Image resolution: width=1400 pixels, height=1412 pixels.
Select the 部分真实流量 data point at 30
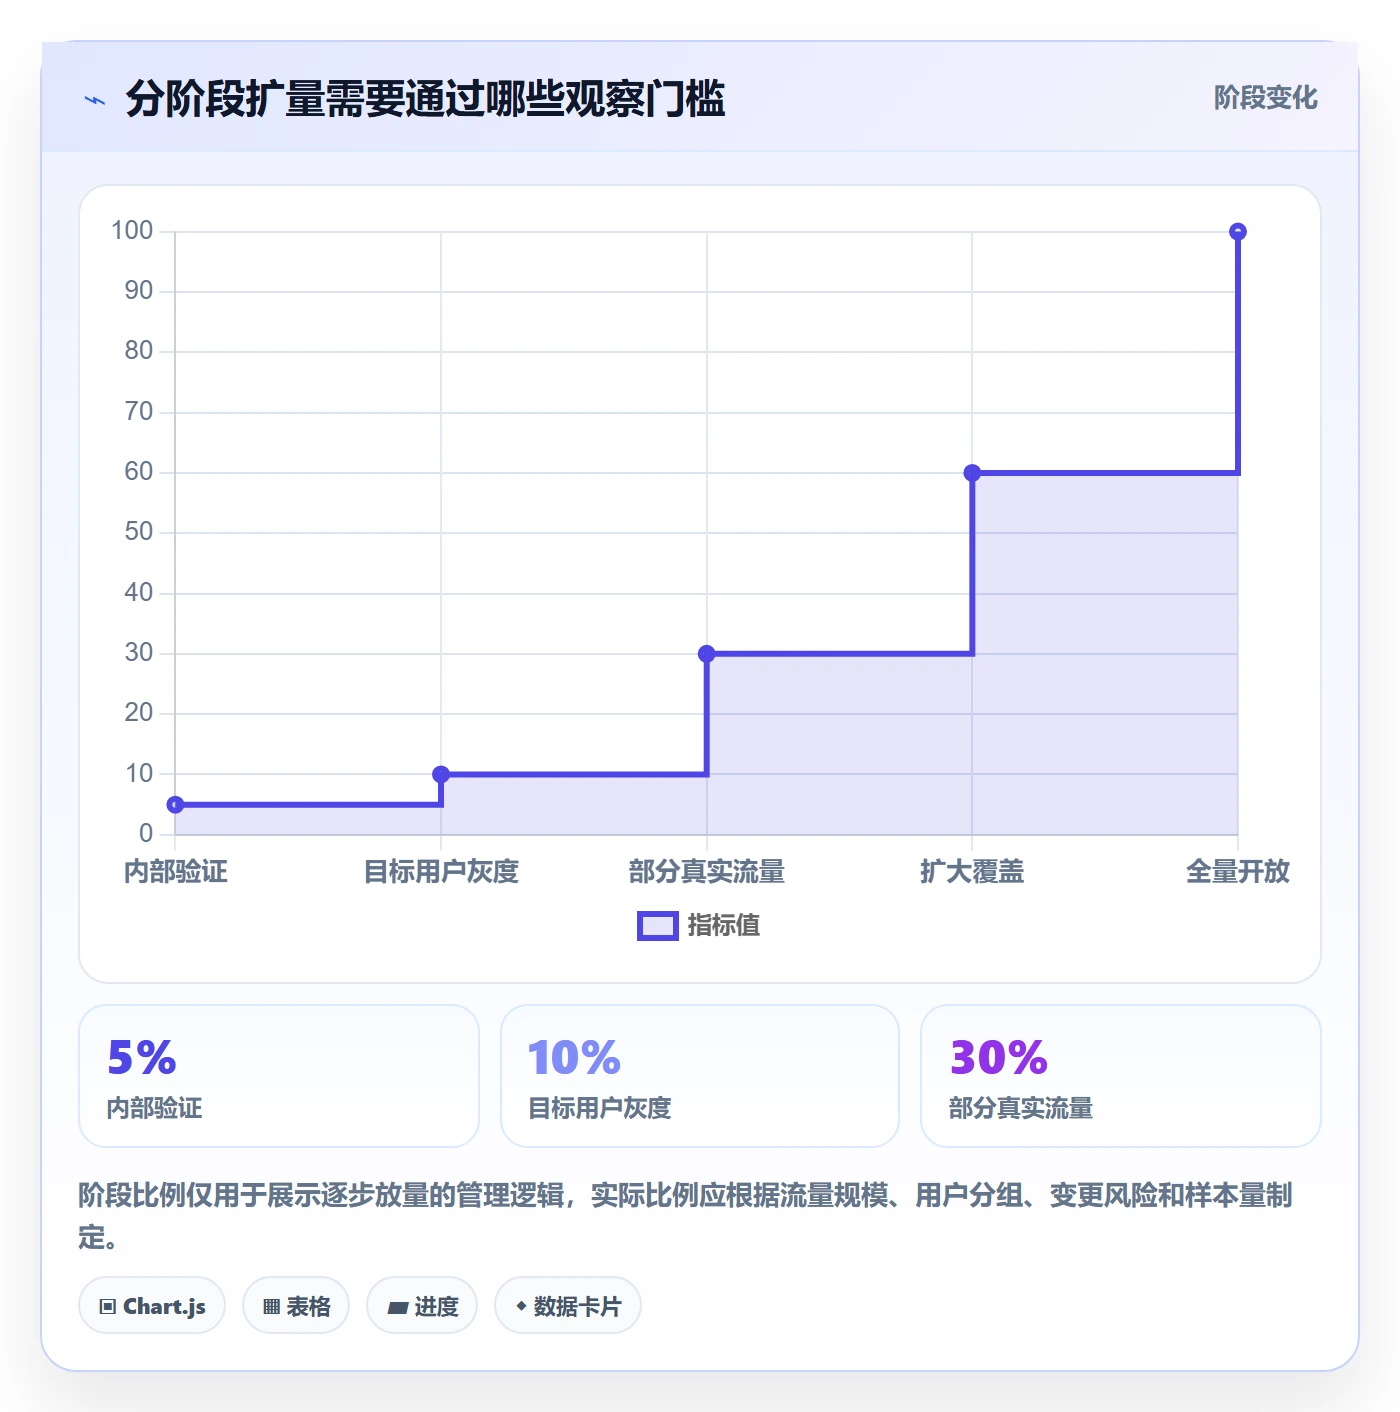(x=706, y=654)
